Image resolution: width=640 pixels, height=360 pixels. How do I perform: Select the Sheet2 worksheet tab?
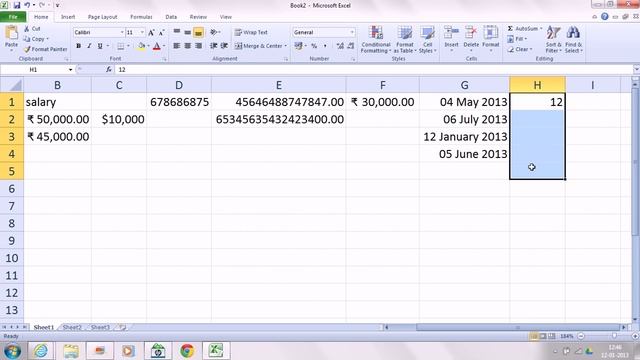tap(72, 327)
